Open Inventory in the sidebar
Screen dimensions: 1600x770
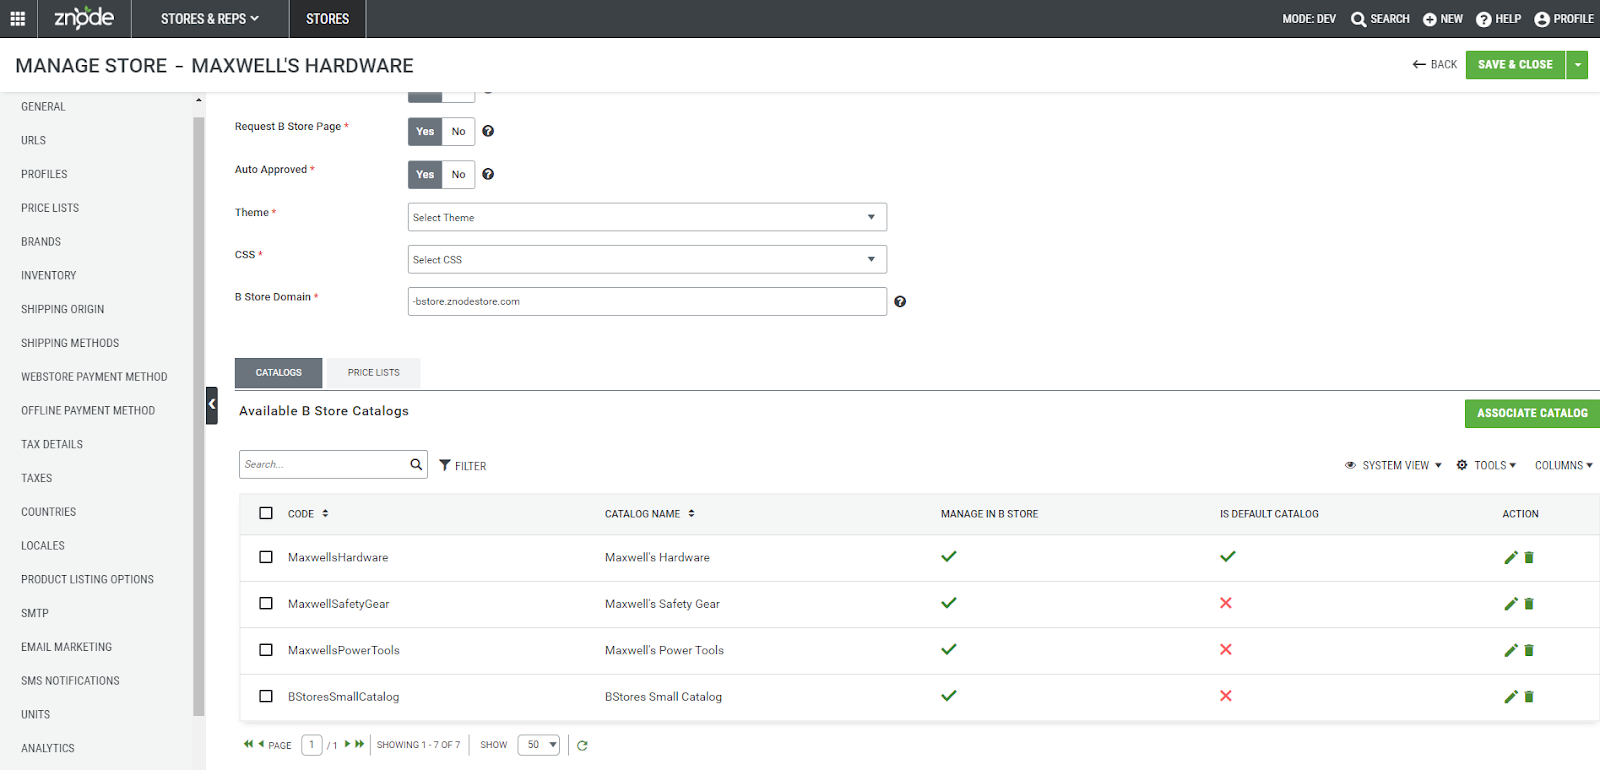[49, 276]
